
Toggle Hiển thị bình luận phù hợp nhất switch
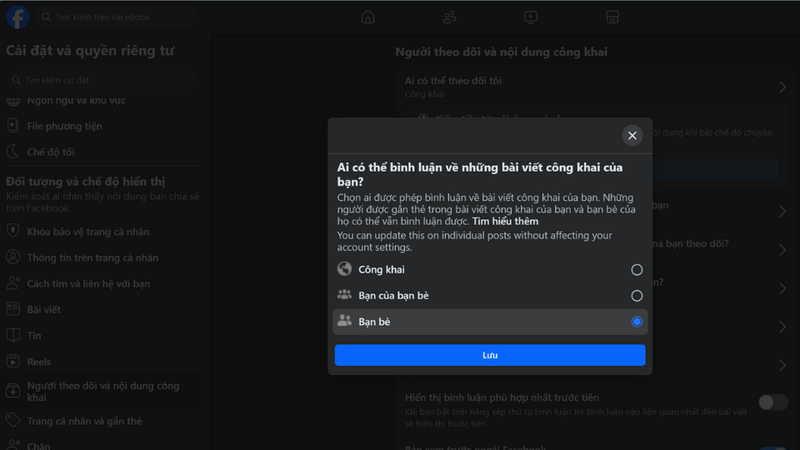tap(773, 403)
